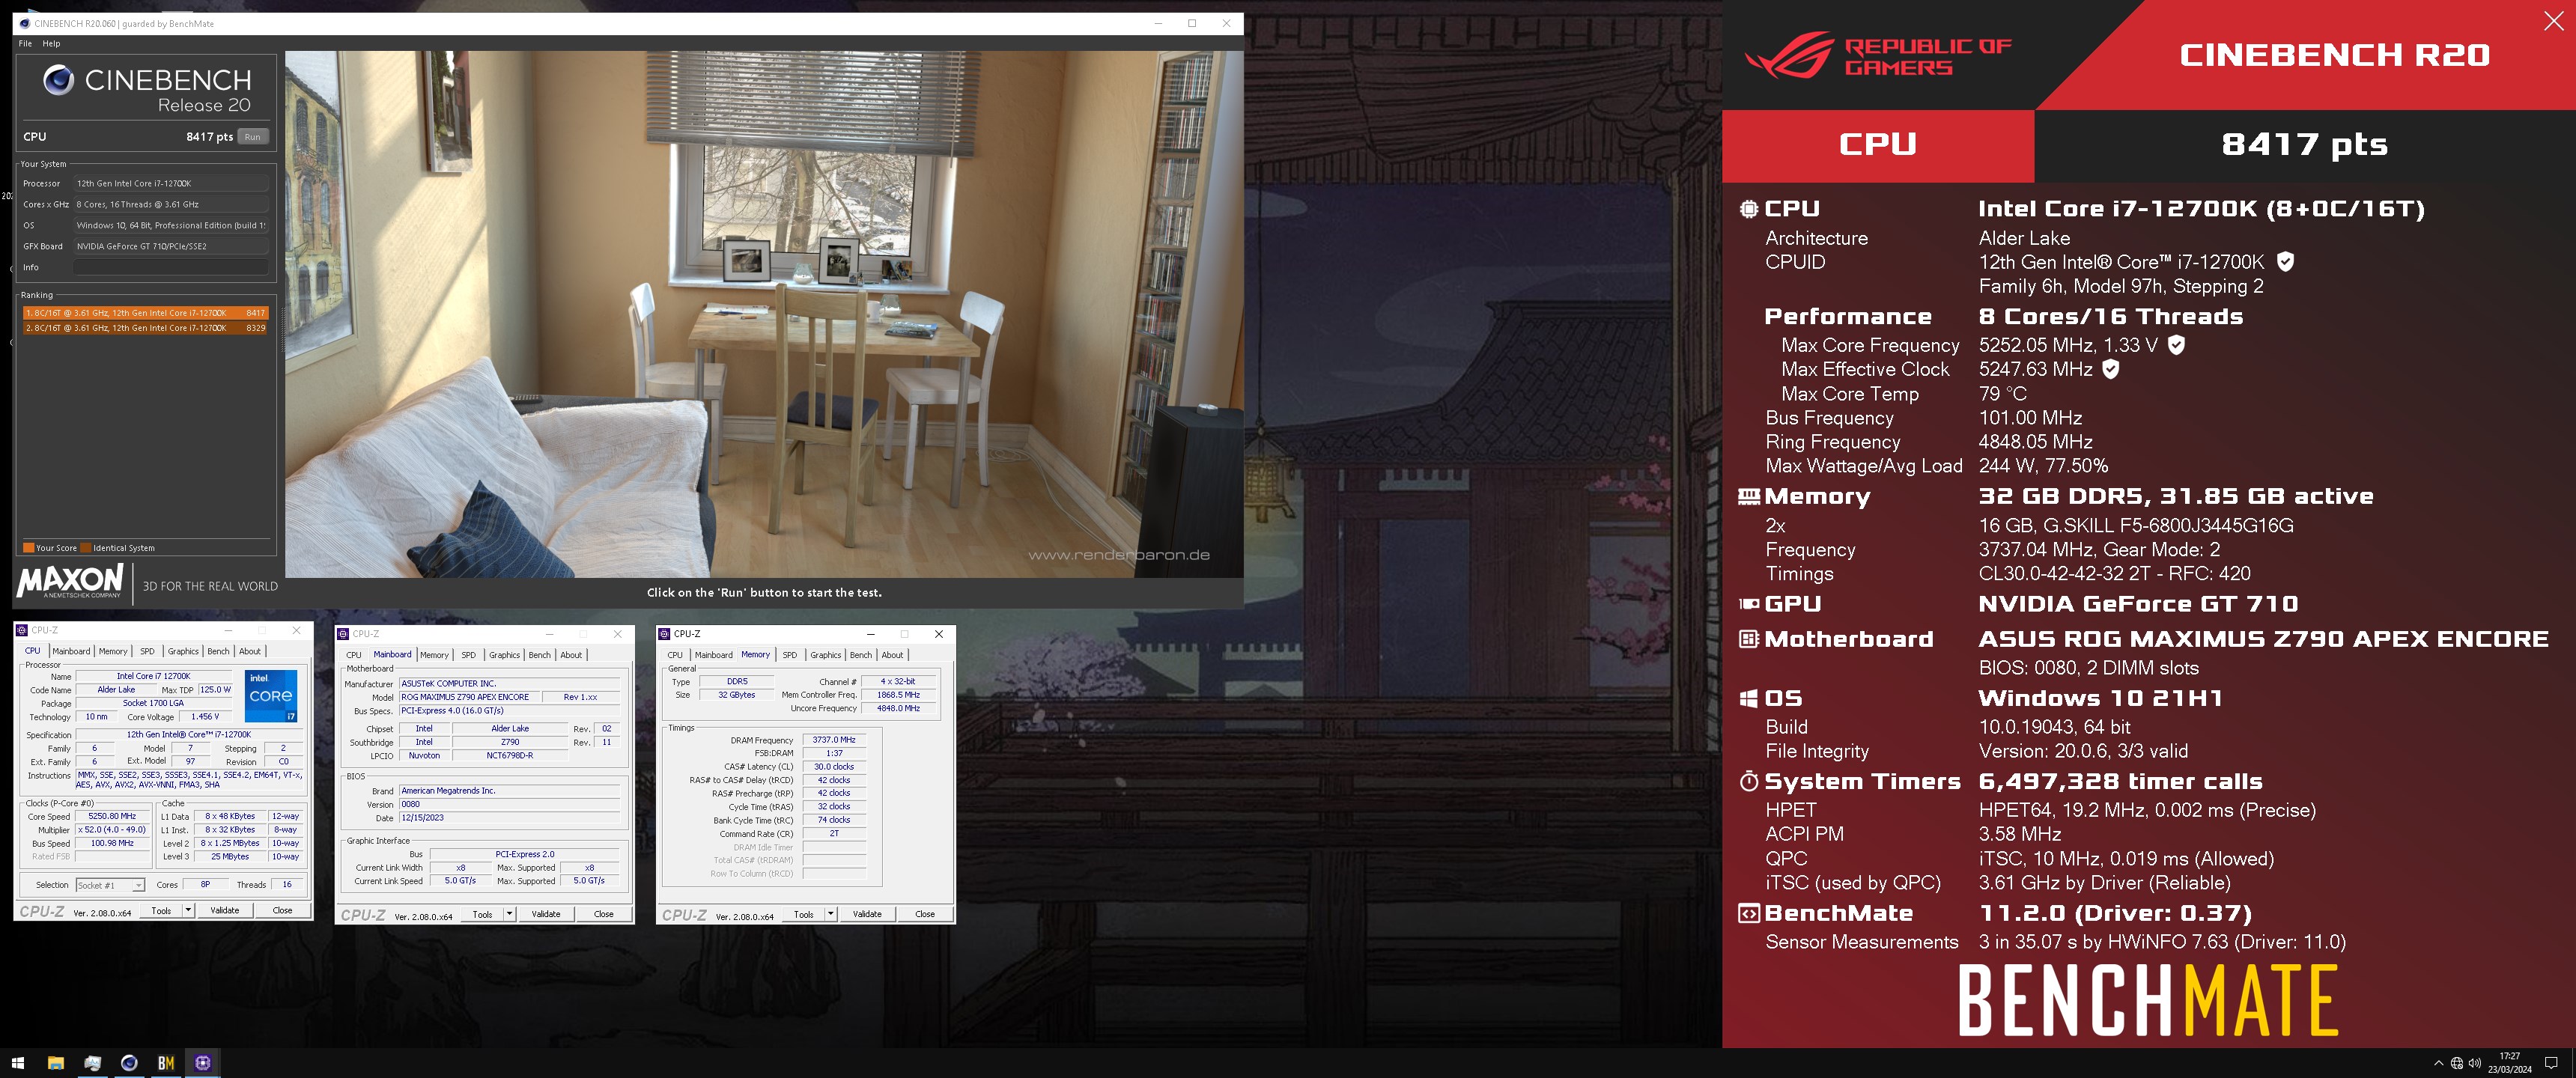
Task: Click the Close button in the CPU-Z Mainboard window
Action: 604,914
